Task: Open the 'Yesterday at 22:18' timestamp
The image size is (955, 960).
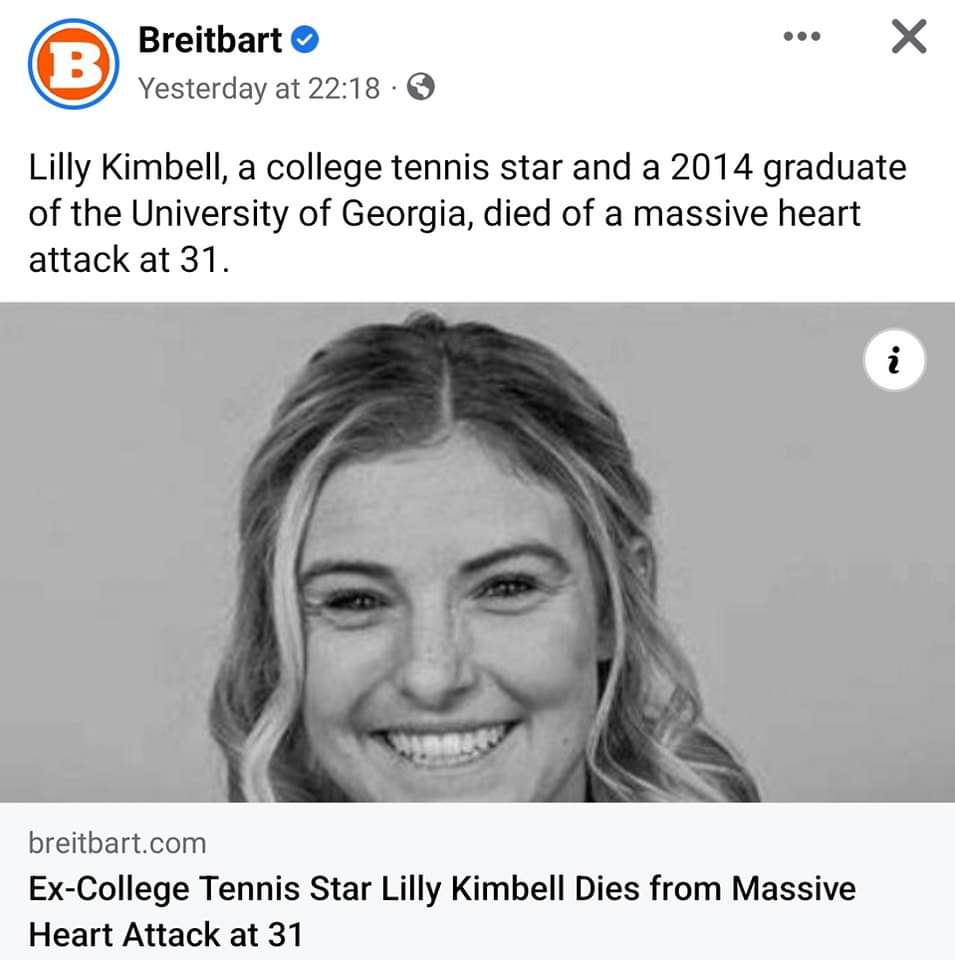Action: [x=259, y=89]
